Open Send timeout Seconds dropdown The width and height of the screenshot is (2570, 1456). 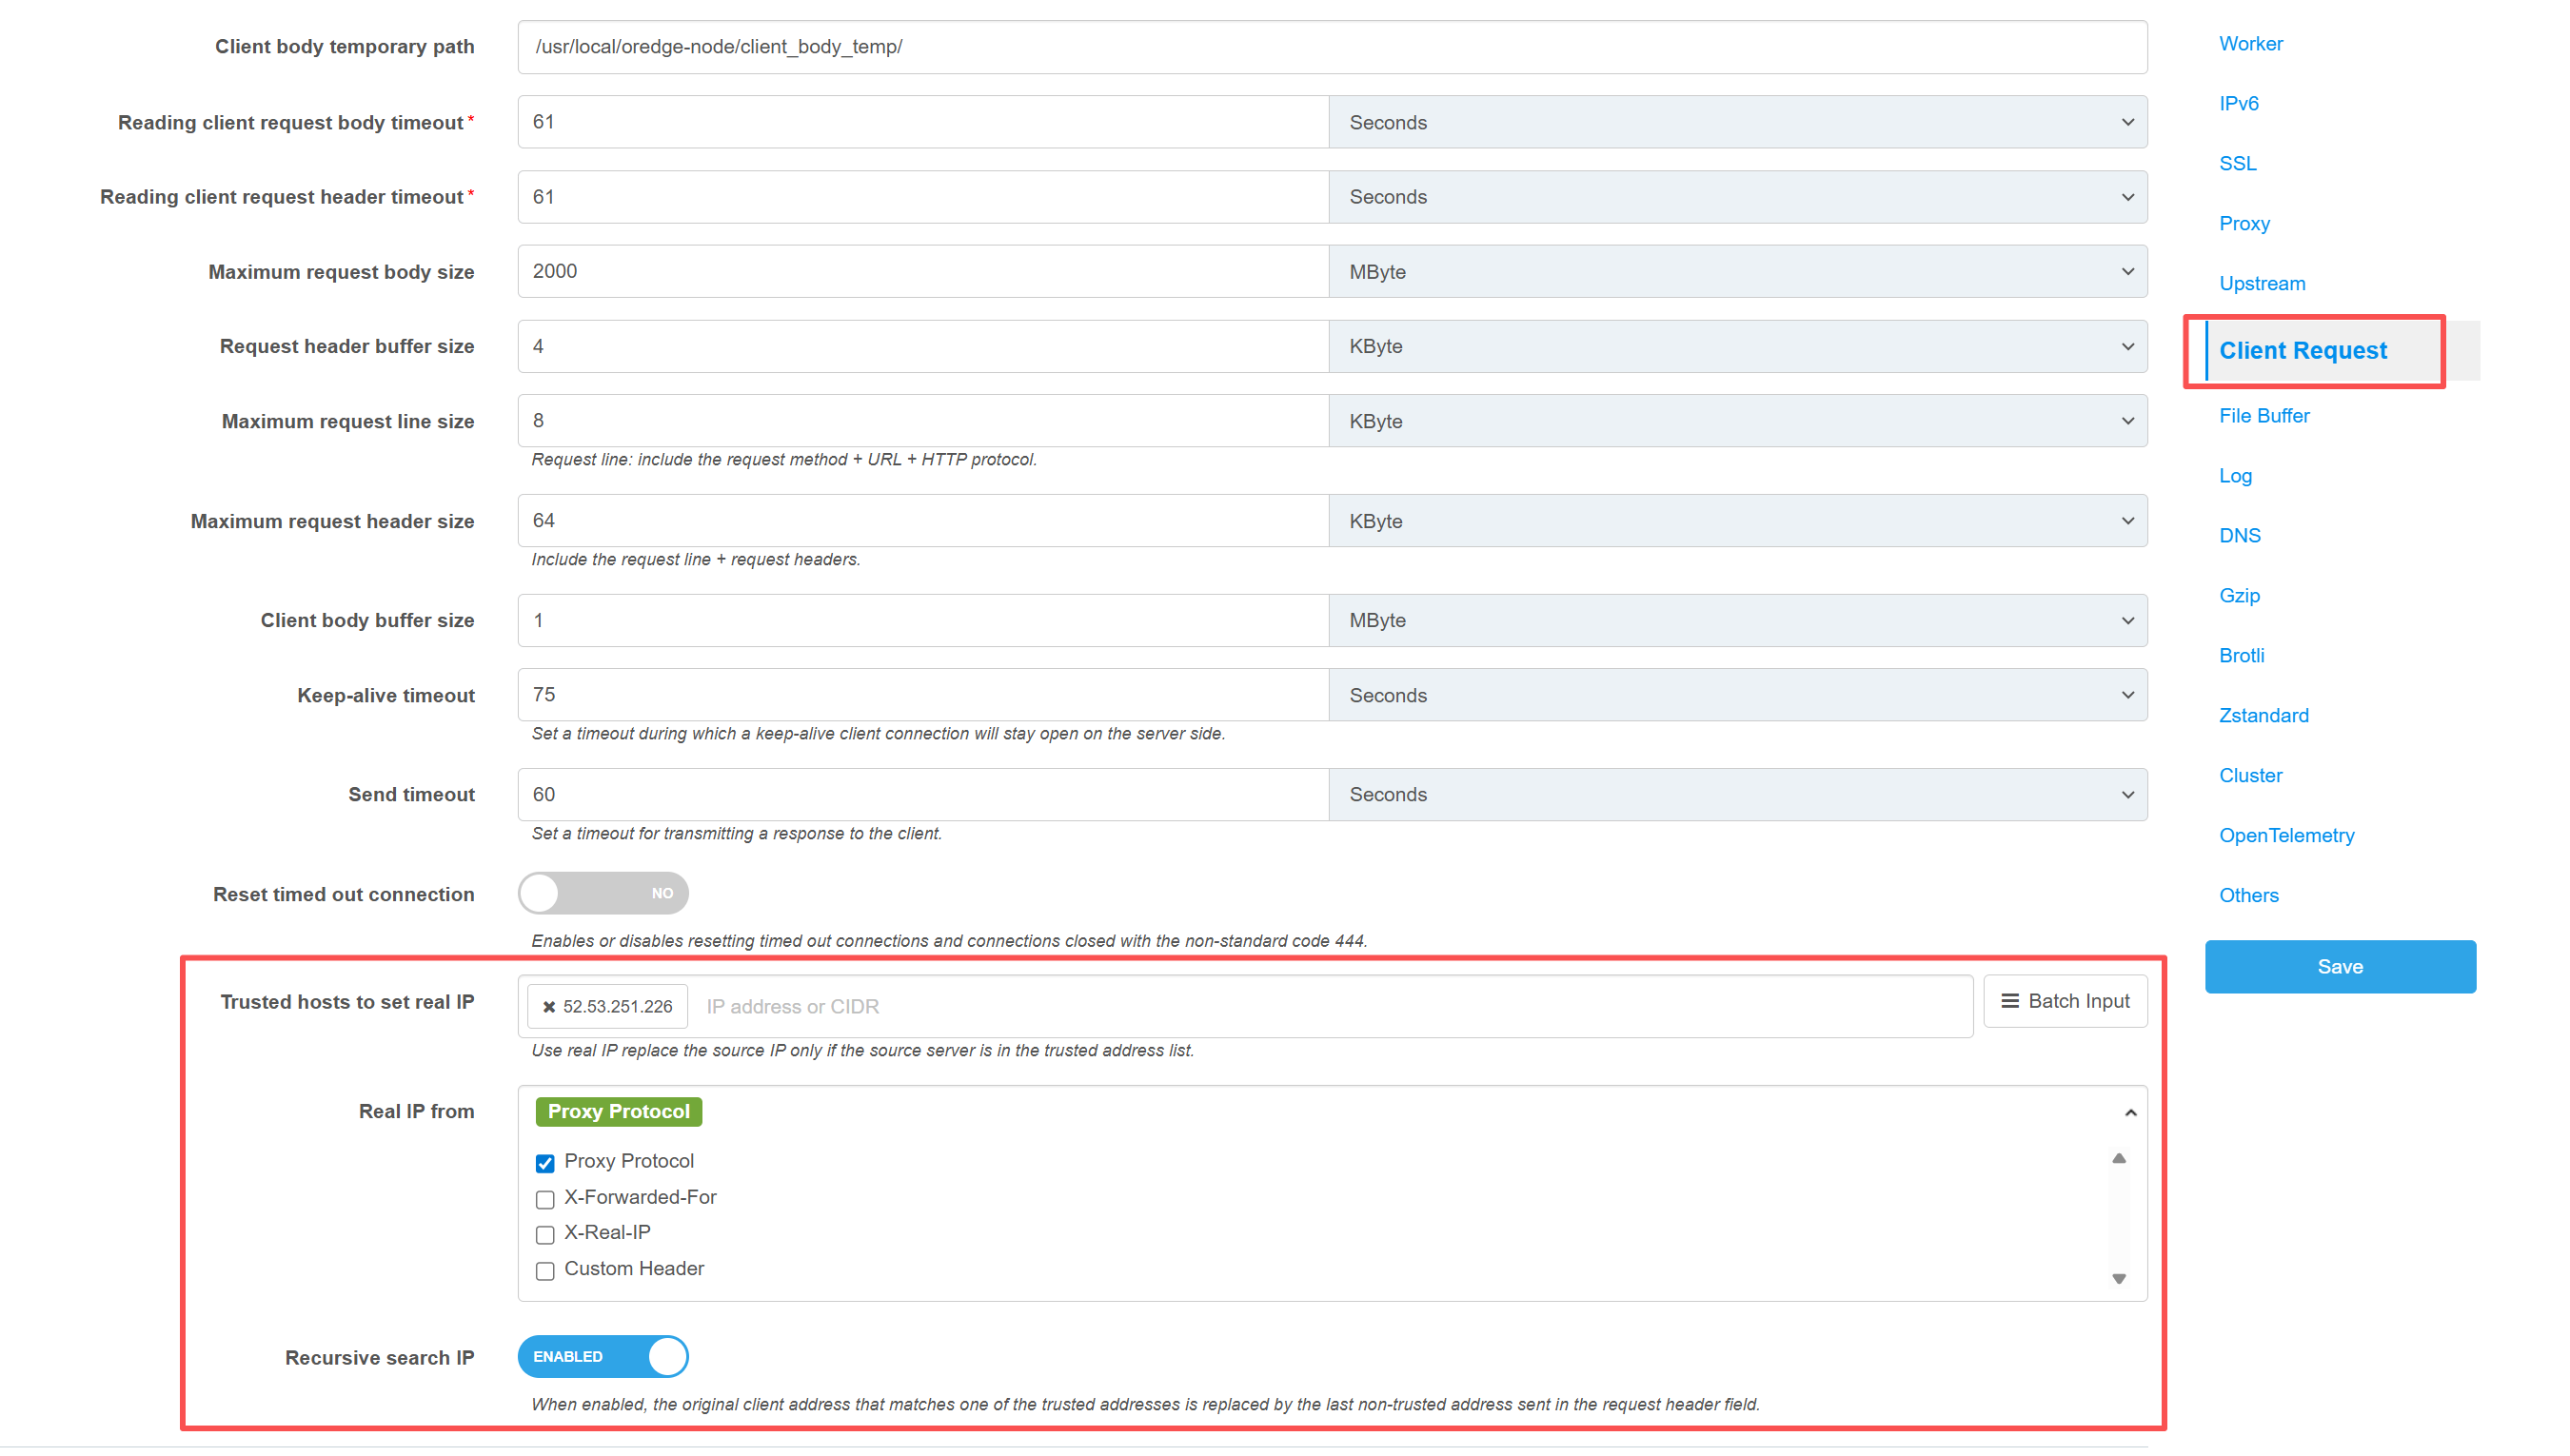1737,794
